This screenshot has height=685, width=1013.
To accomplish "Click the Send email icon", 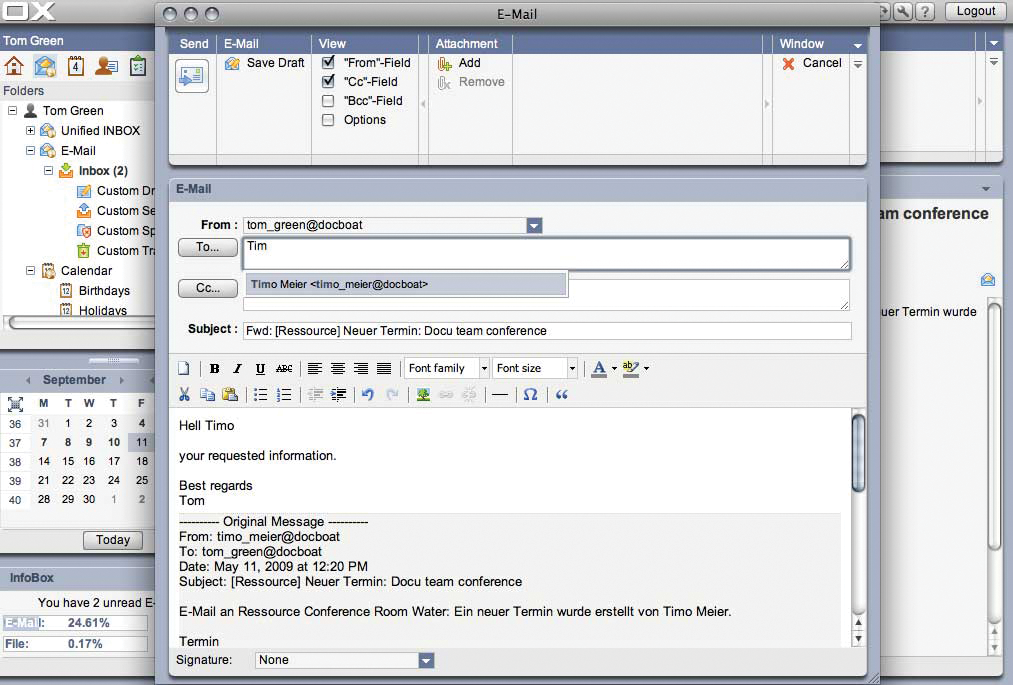I will 191,76.
